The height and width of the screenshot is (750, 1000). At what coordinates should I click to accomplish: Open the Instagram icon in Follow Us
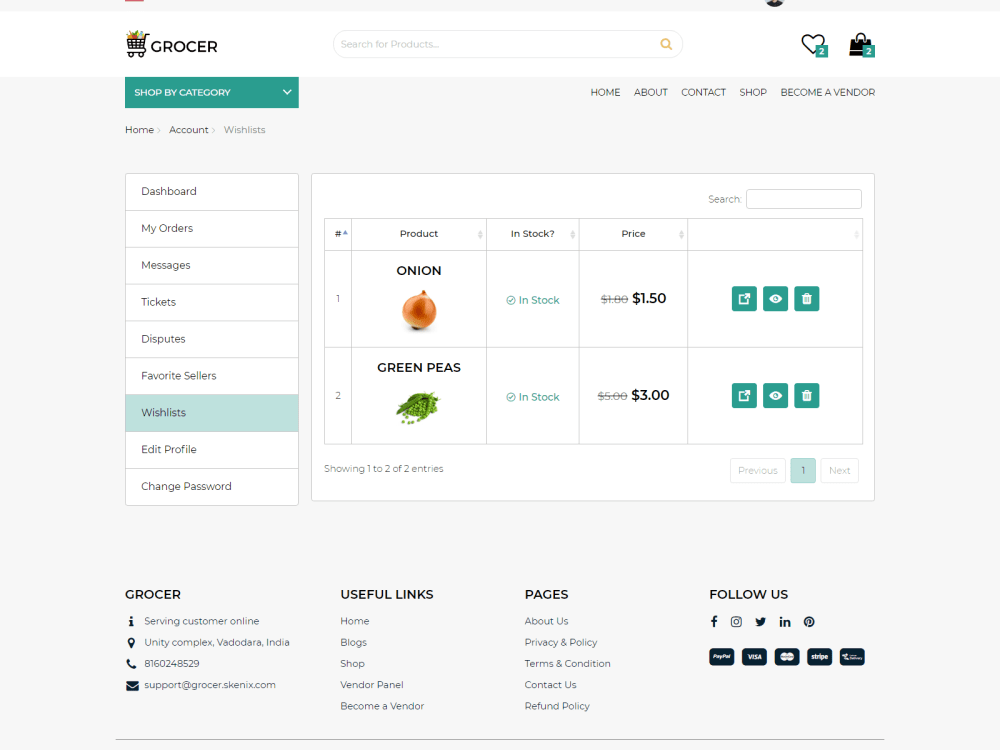[737, 621]
